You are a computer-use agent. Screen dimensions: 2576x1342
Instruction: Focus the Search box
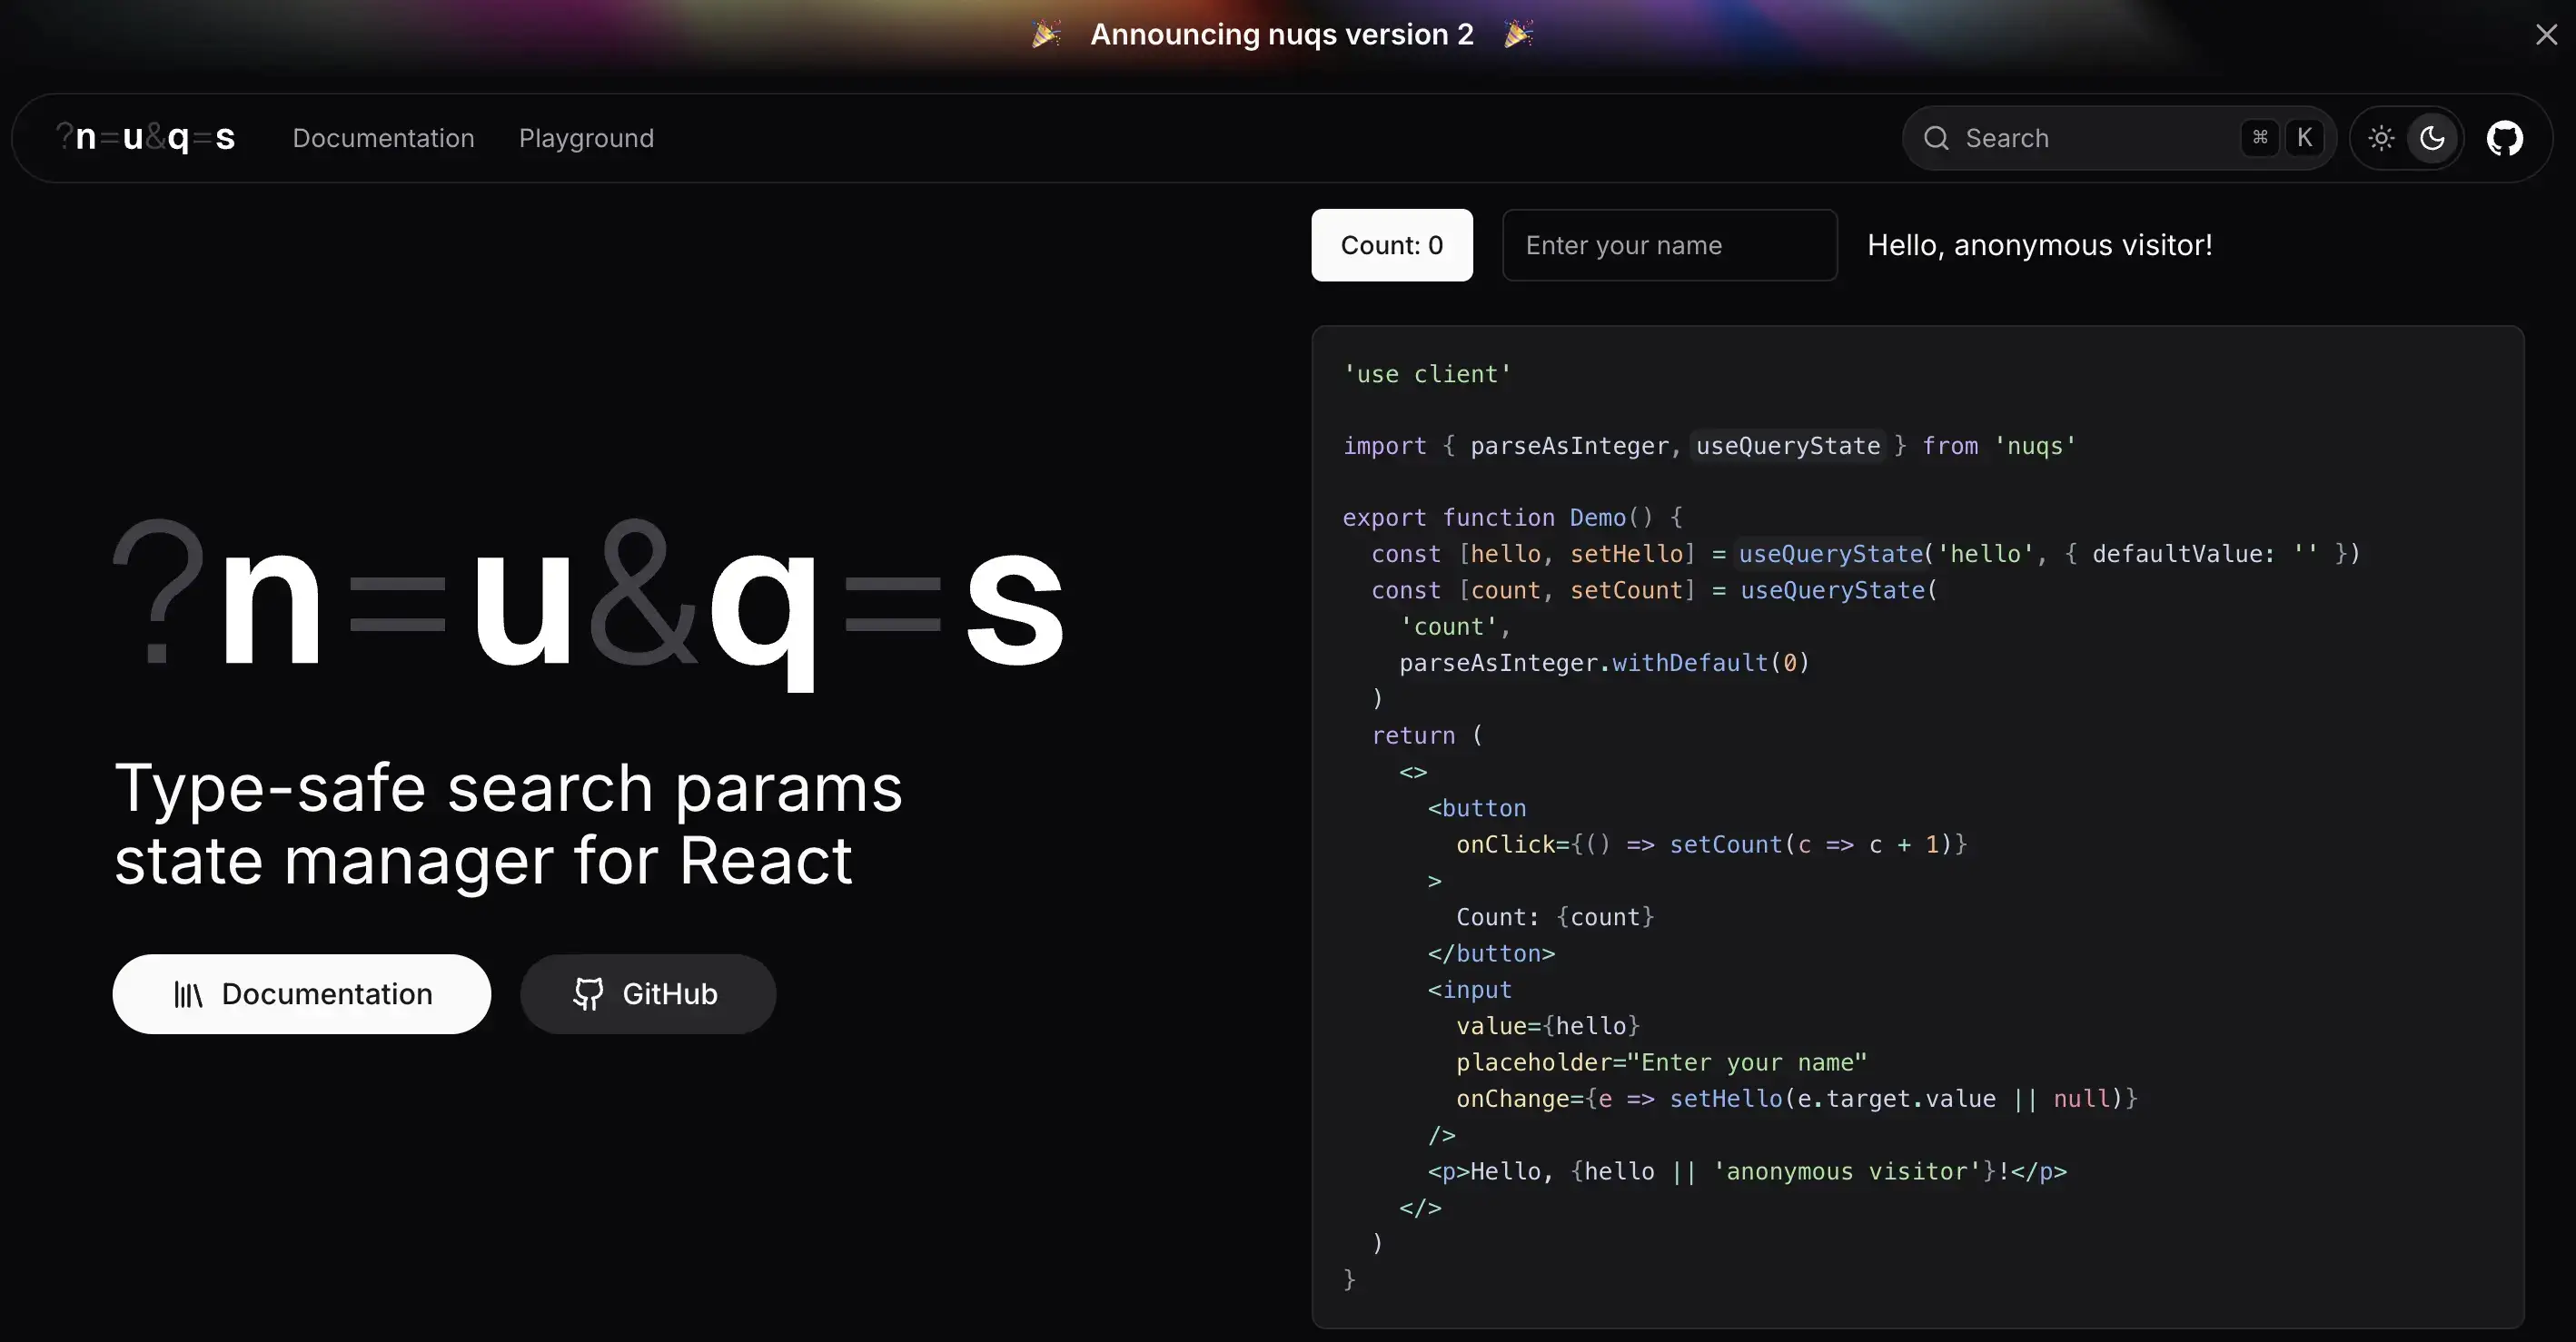[x=2118, y=138]
